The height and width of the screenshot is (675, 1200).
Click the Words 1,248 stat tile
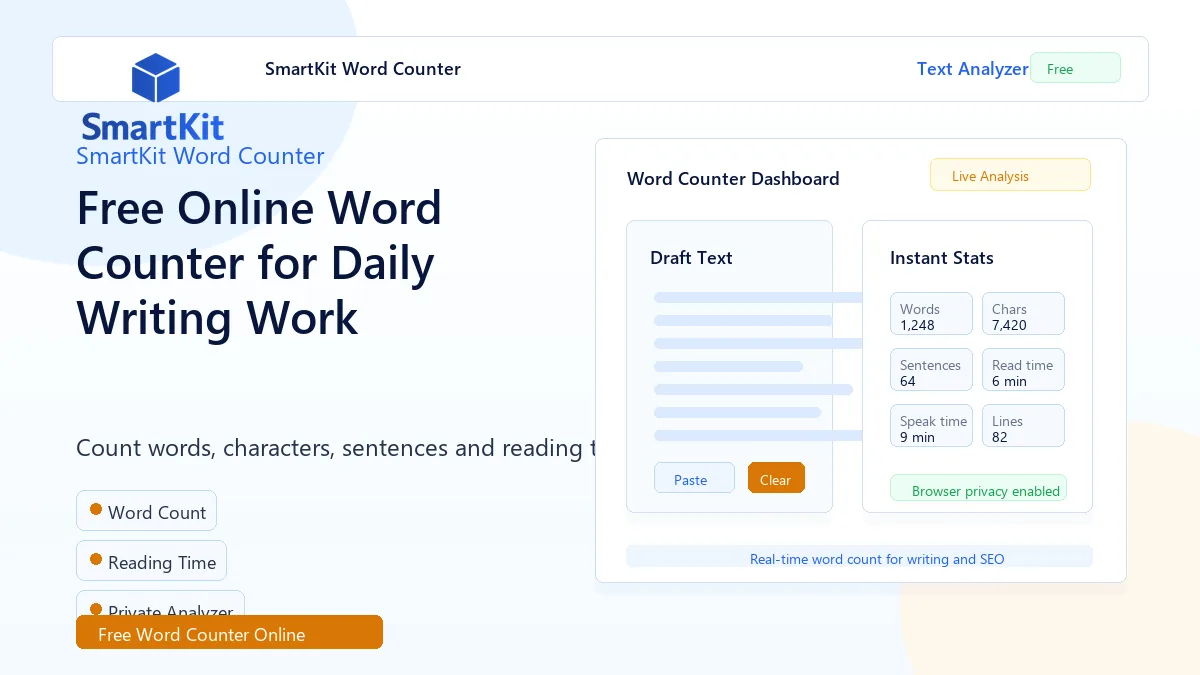[931, 314]
